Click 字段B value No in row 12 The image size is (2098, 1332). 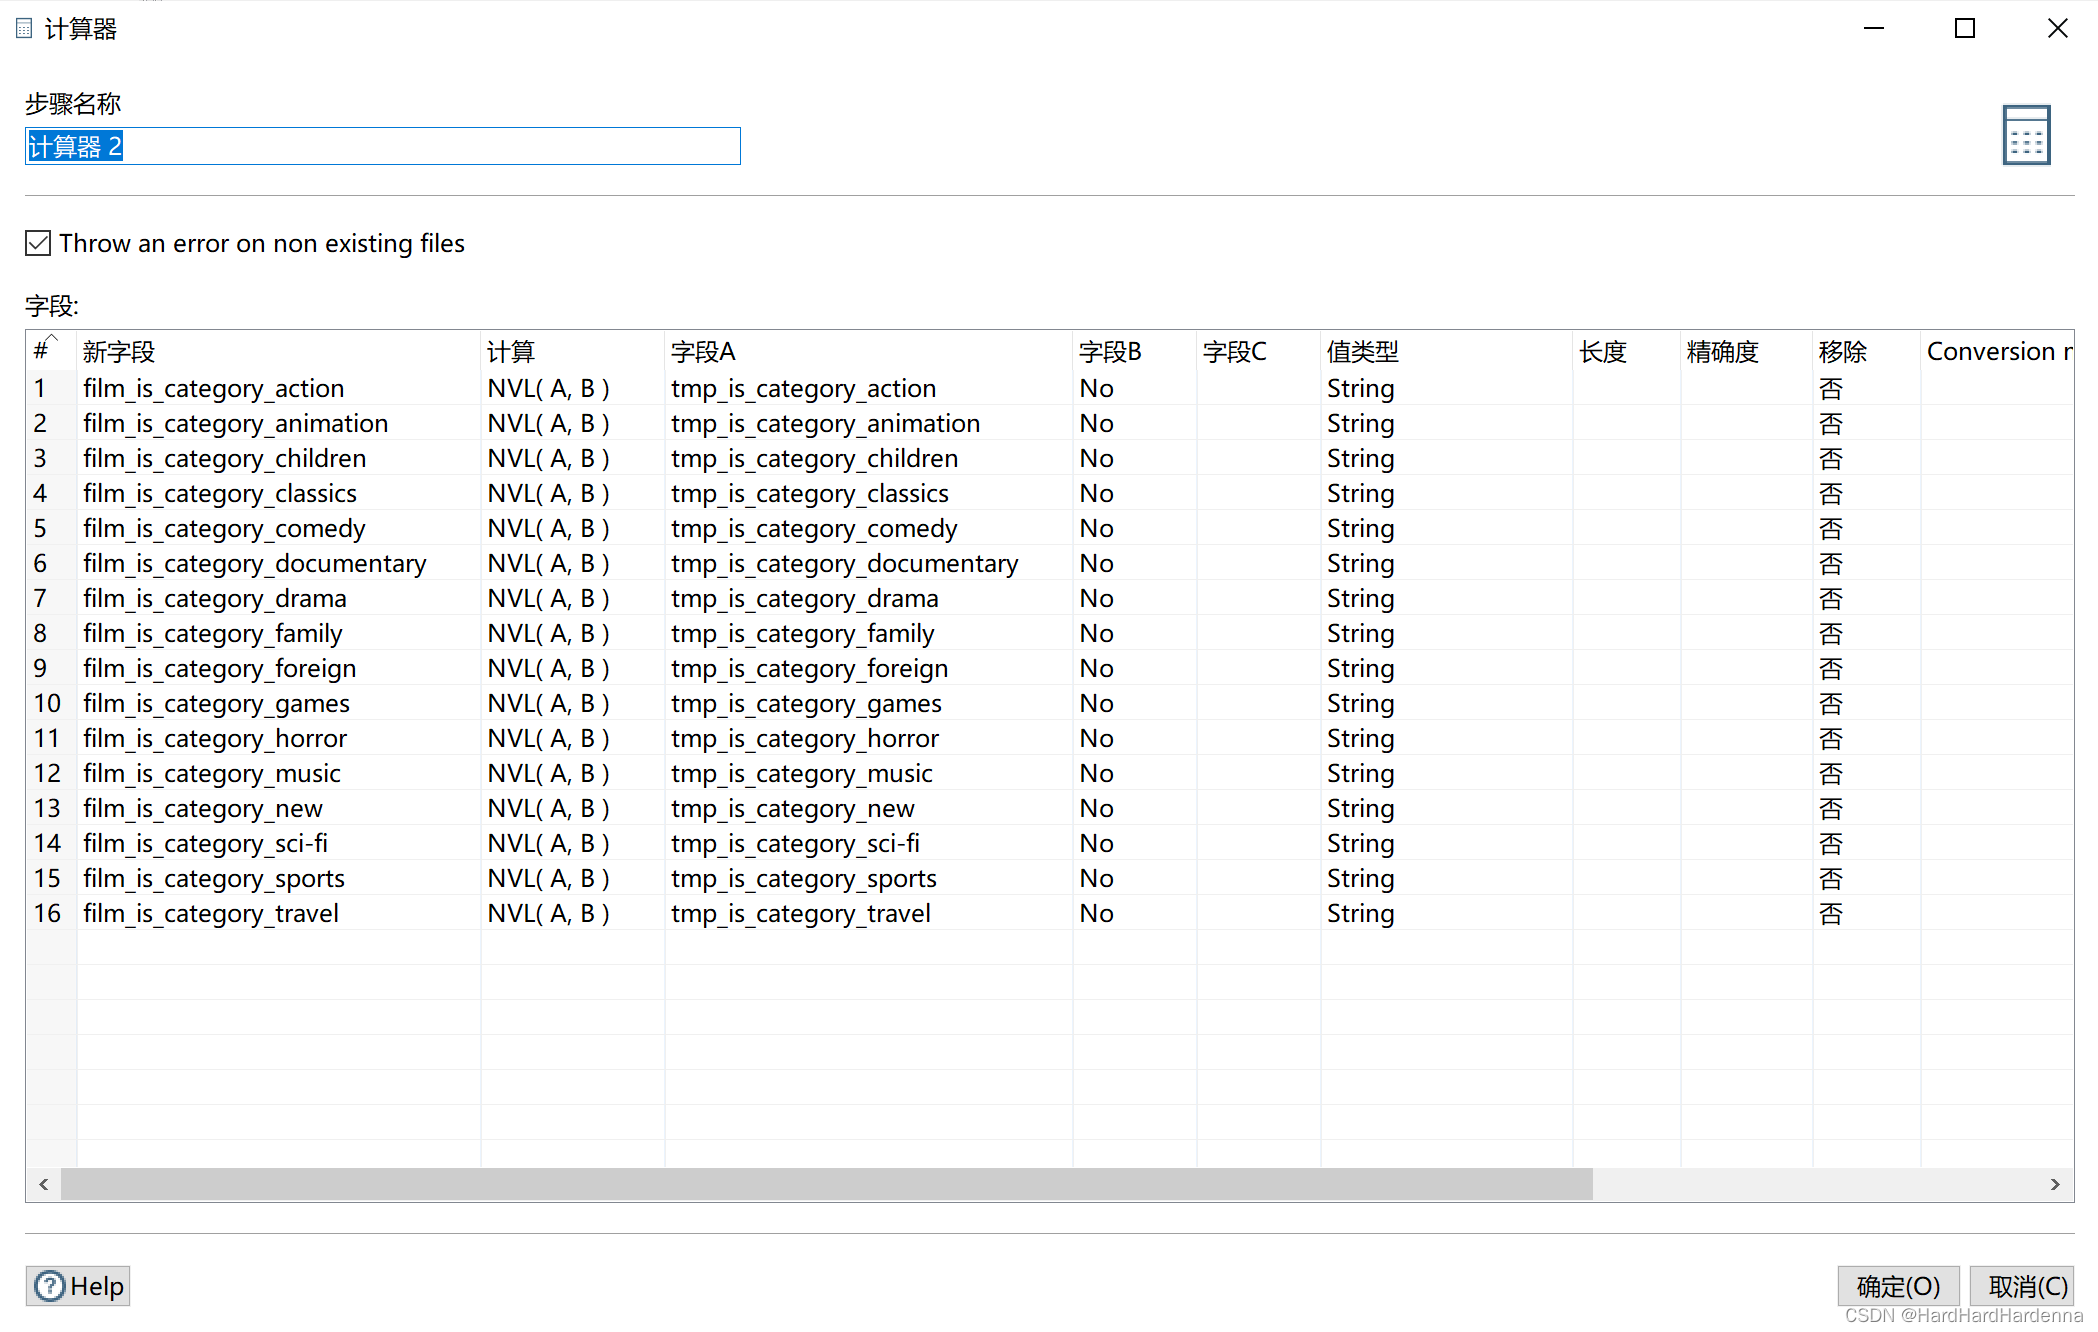[x=1135, y=773]
